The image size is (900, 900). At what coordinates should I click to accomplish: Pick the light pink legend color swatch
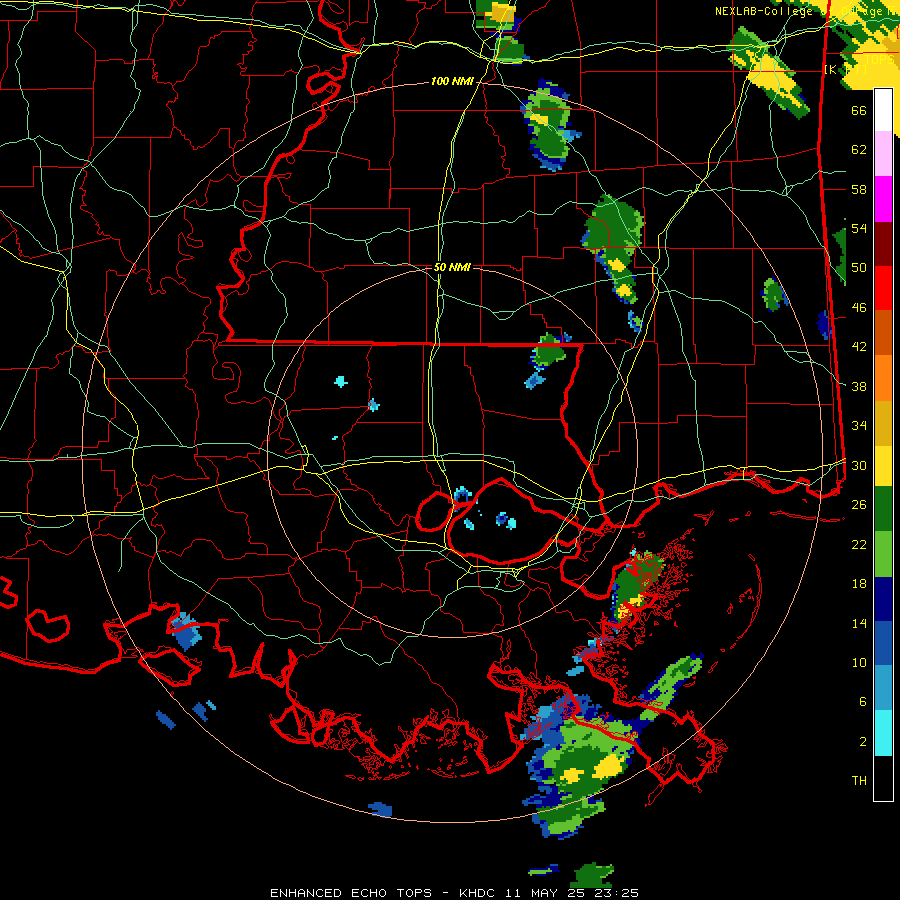[x=883, y=154]
